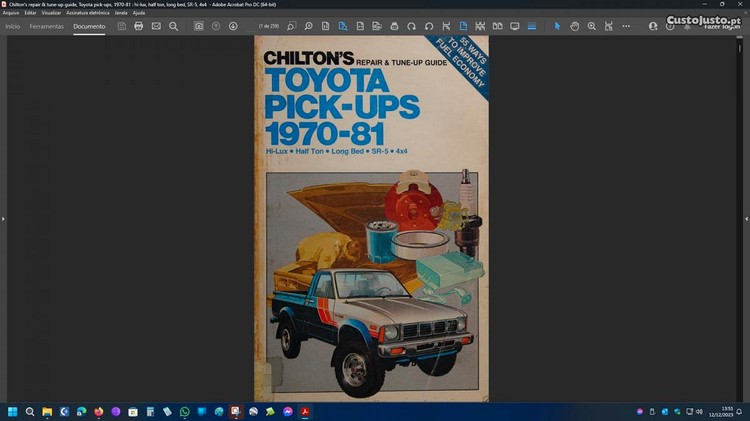
Task: Click the Chilton's Toyota manual cover page
Action: (371, 220)
